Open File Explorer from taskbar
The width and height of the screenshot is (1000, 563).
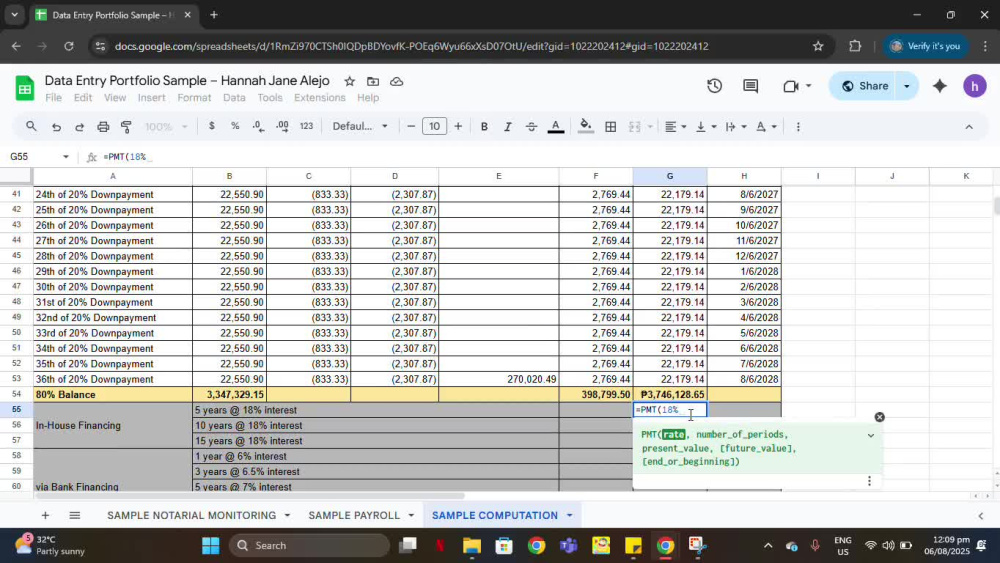pos(472,546)
